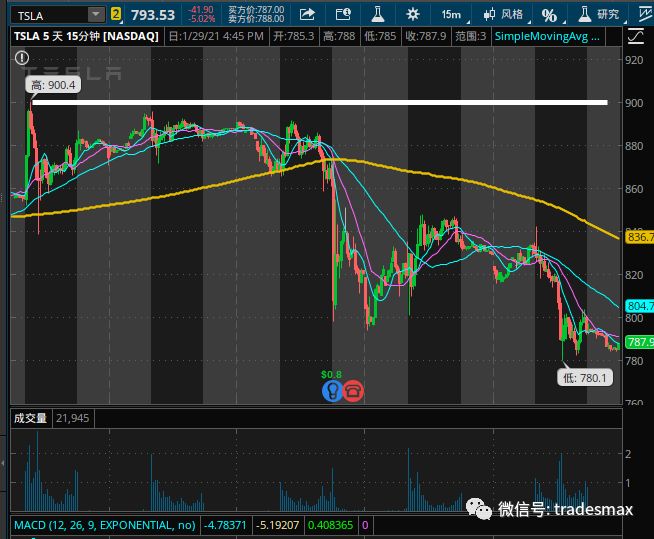Click the green 787.9 price axis tag
Screen dimensions: 654x539
click(x=639, y=342)
